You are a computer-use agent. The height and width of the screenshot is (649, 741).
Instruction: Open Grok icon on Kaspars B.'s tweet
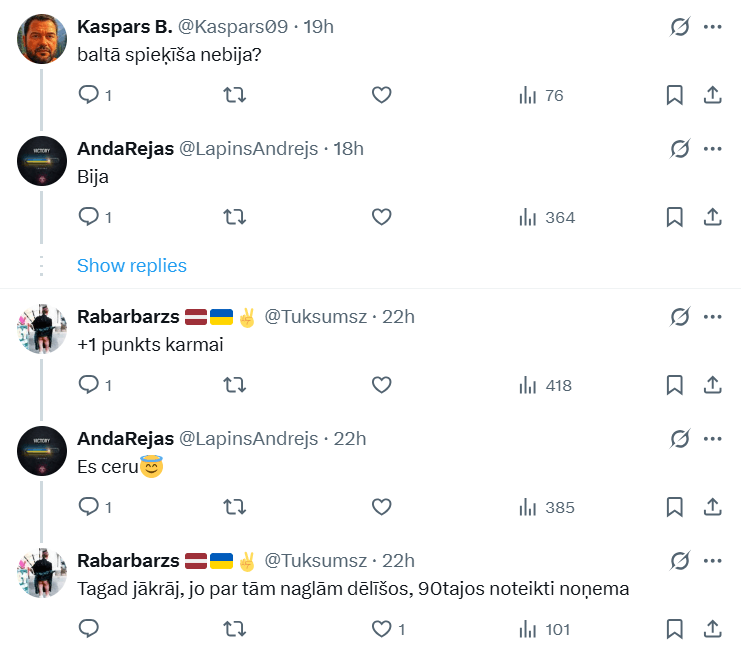click(x=680, y=27)
